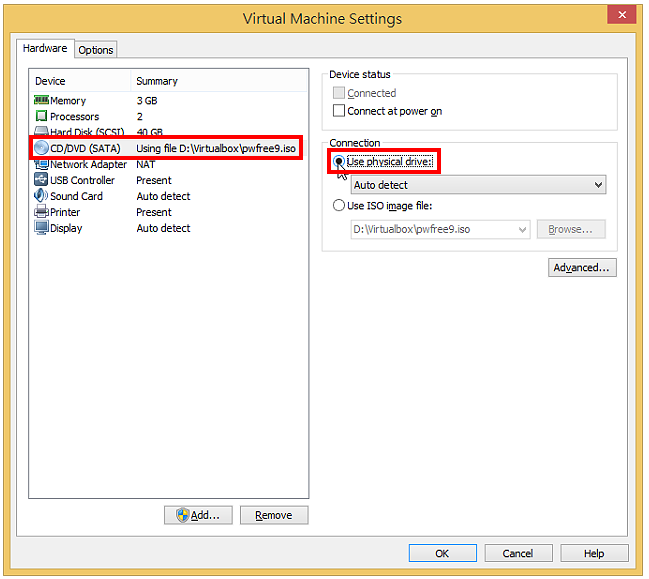Viewport: 649px width, 579px height.
Task: Select the Sound Card row label
Action: [x=77, y=197]
